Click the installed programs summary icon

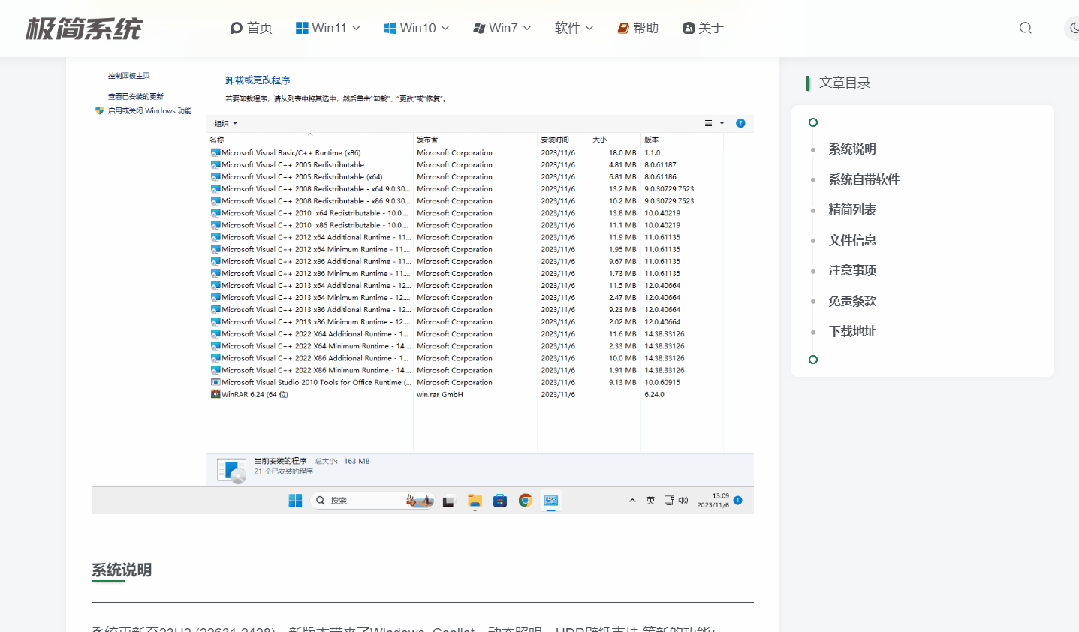point(231,470)
